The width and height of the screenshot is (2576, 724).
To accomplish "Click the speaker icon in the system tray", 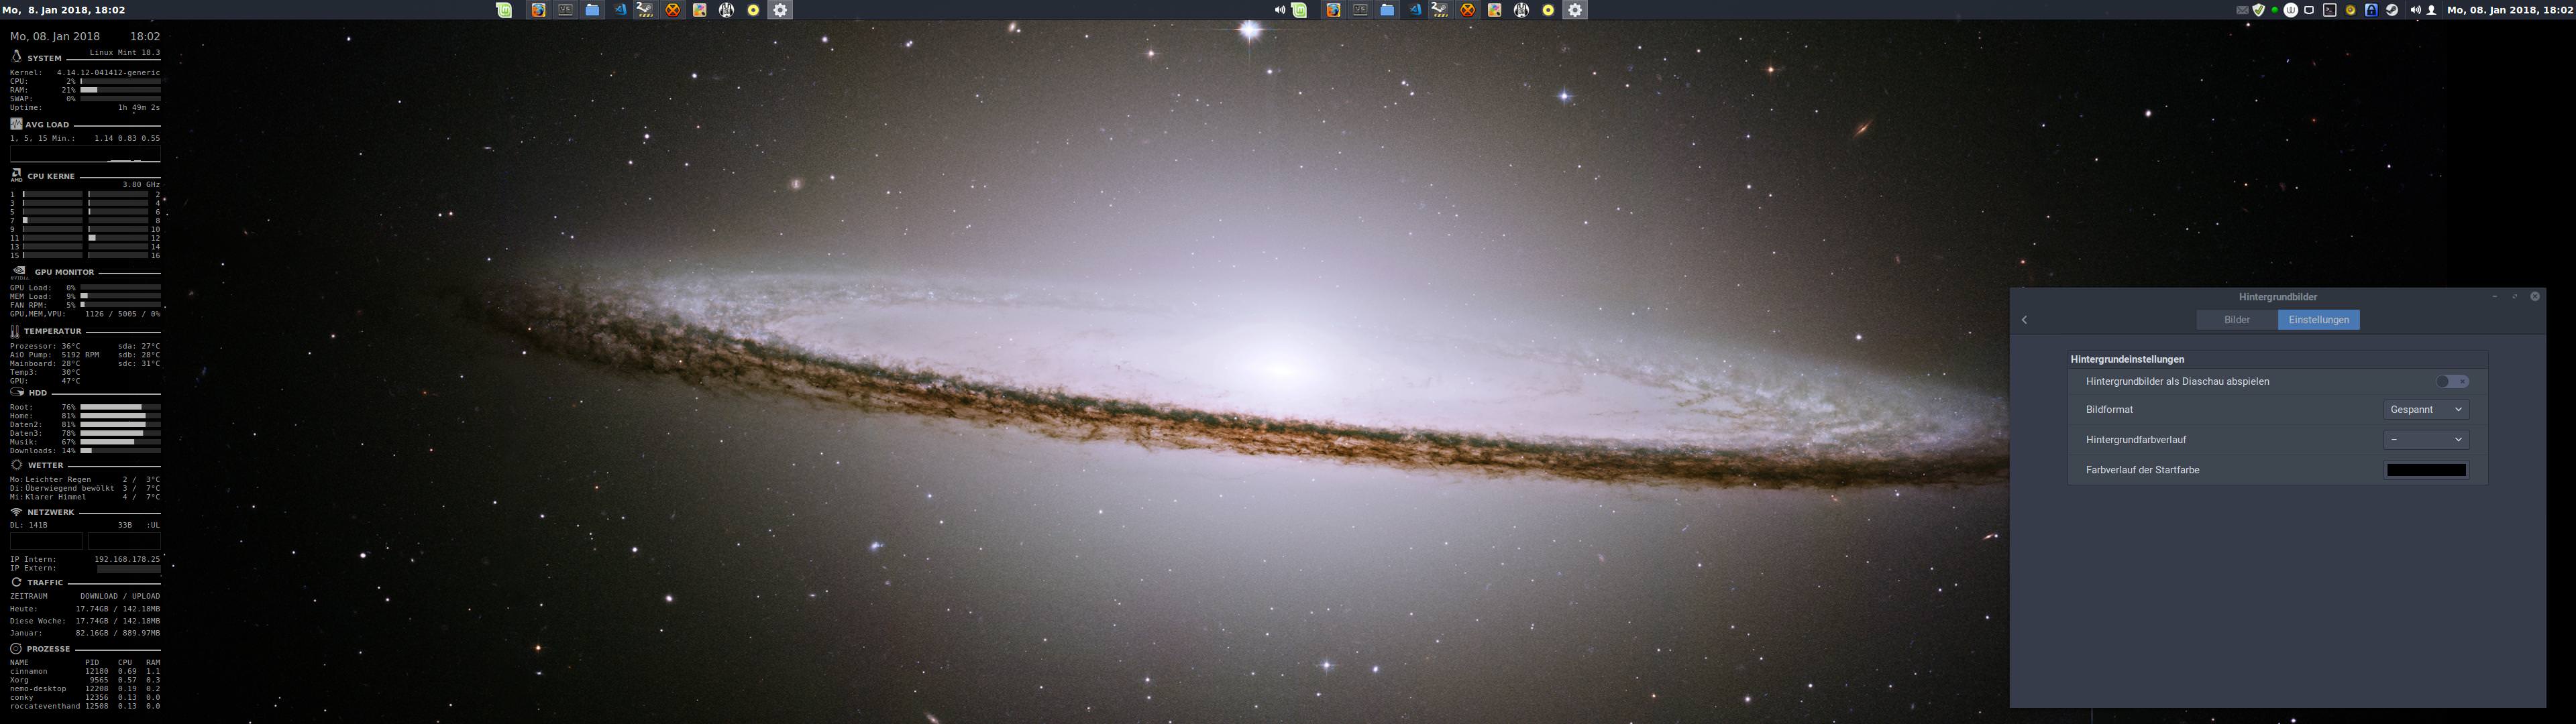I will (2418, 10).
